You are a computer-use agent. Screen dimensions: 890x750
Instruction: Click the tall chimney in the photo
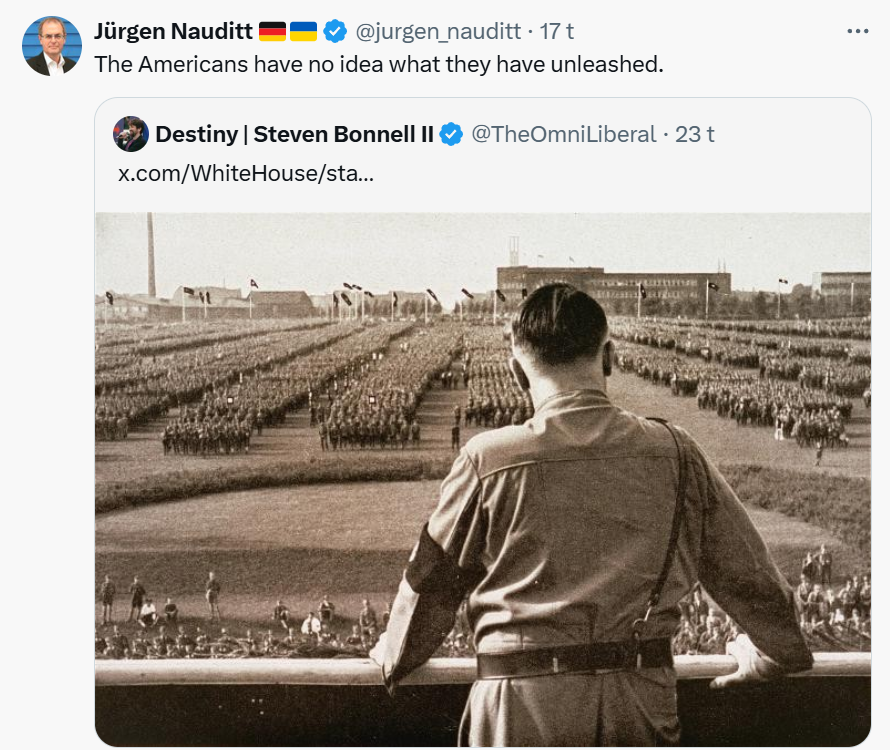tap(151, 255)
